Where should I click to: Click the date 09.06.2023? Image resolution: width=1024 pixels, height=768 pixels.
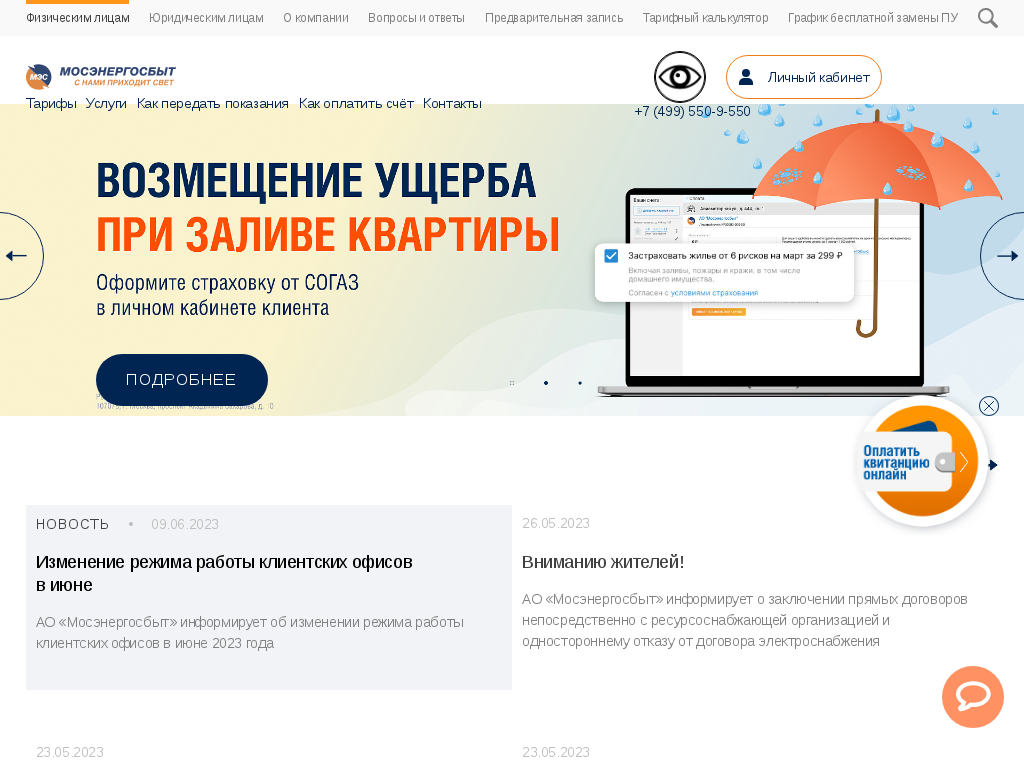185,524
